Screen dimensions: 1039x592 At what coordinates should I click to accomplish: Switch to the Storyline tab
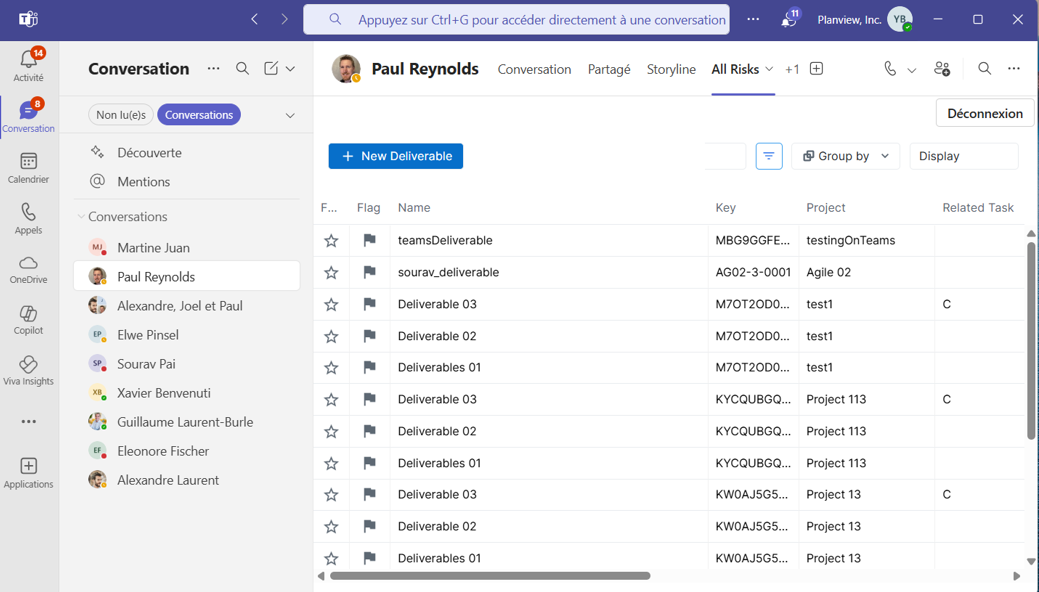671,69
